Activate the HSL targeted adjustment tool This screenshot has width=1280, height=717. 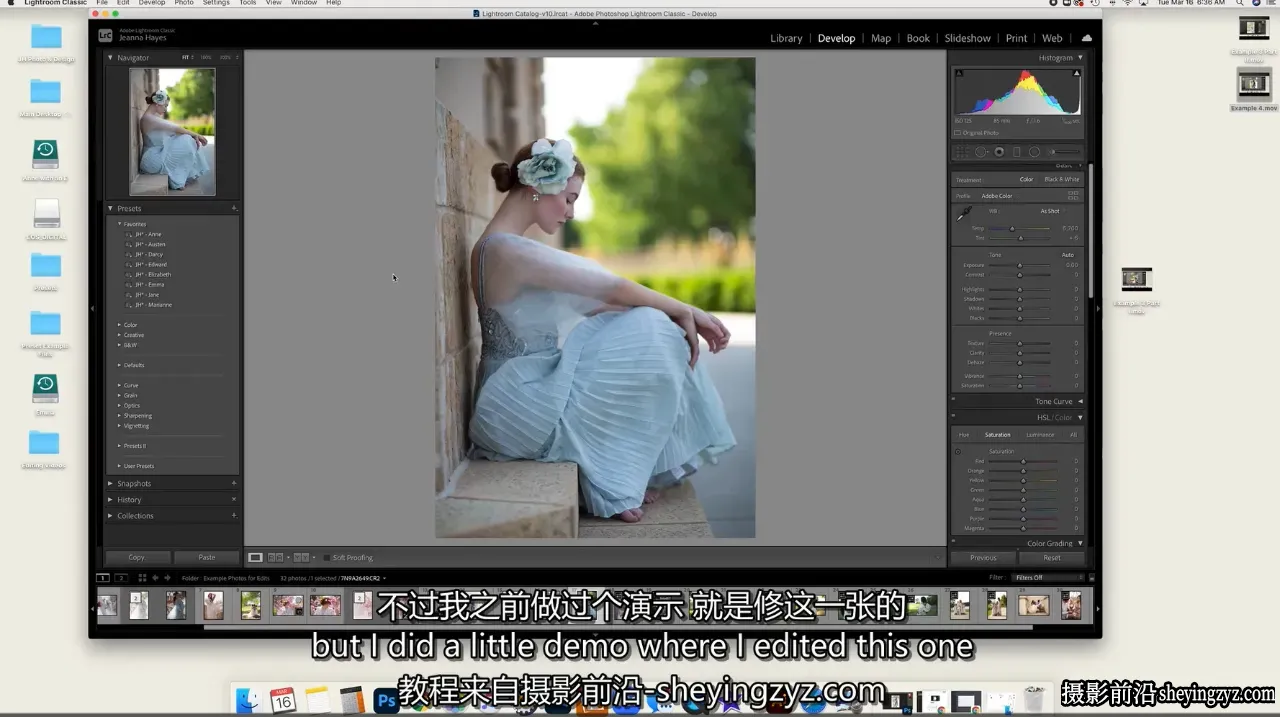tap(958, 451)
